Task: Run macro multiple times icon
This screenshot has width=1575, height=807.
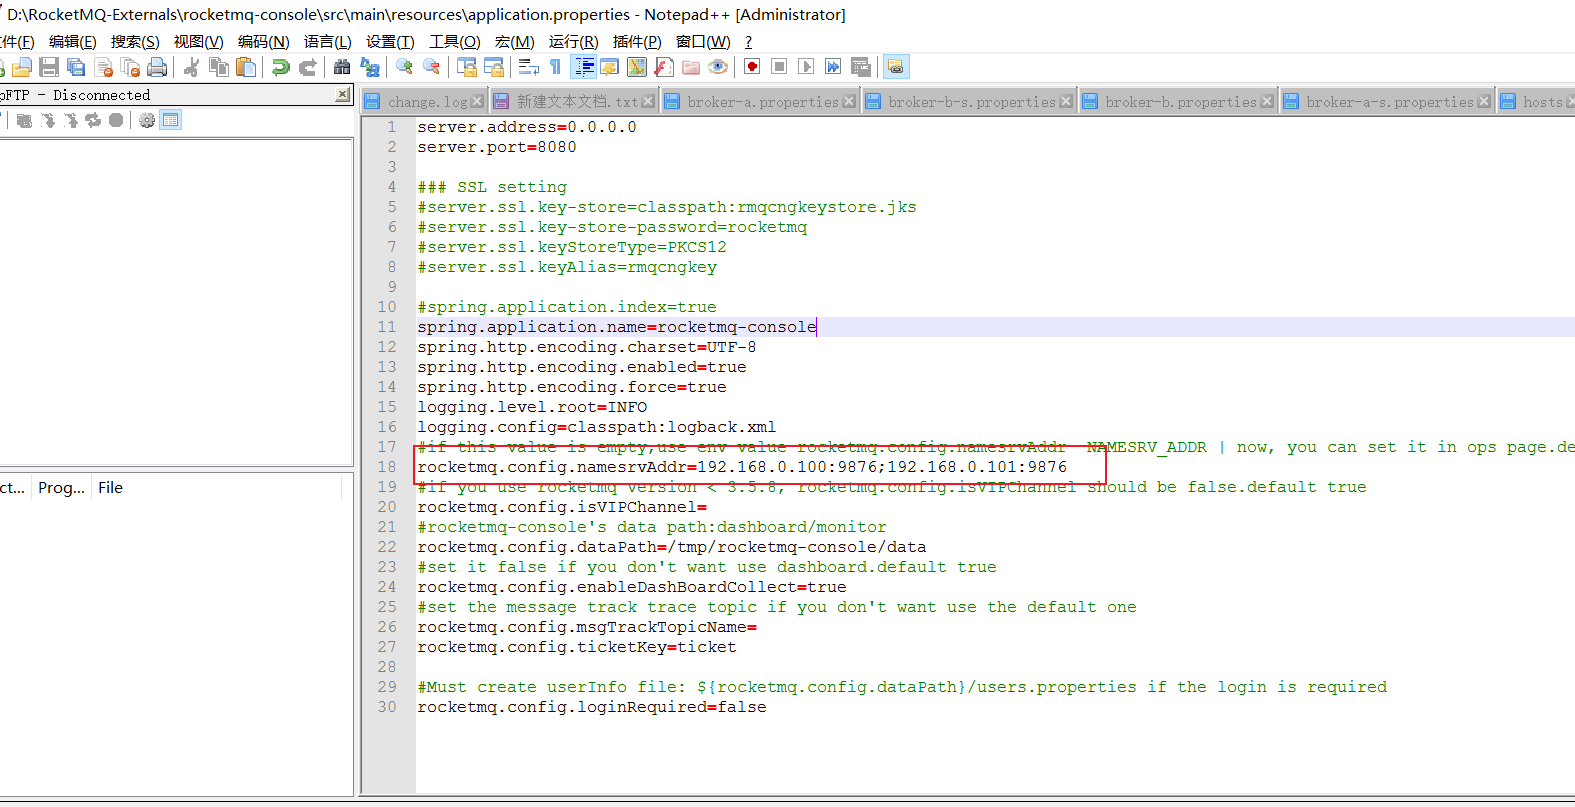Action: [x=833, y=67]
